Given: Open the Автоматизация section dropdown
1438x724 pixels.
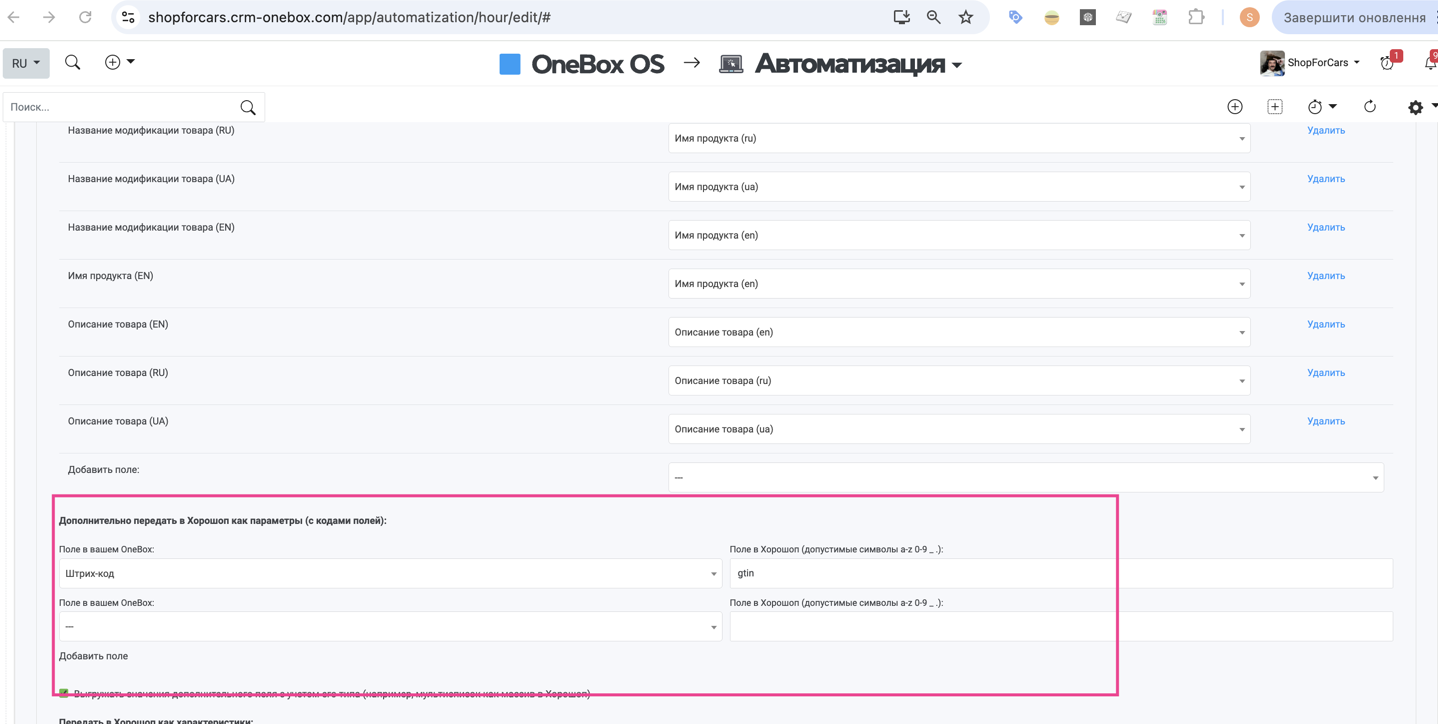Looking at the screenshot, I should [858, 64].
